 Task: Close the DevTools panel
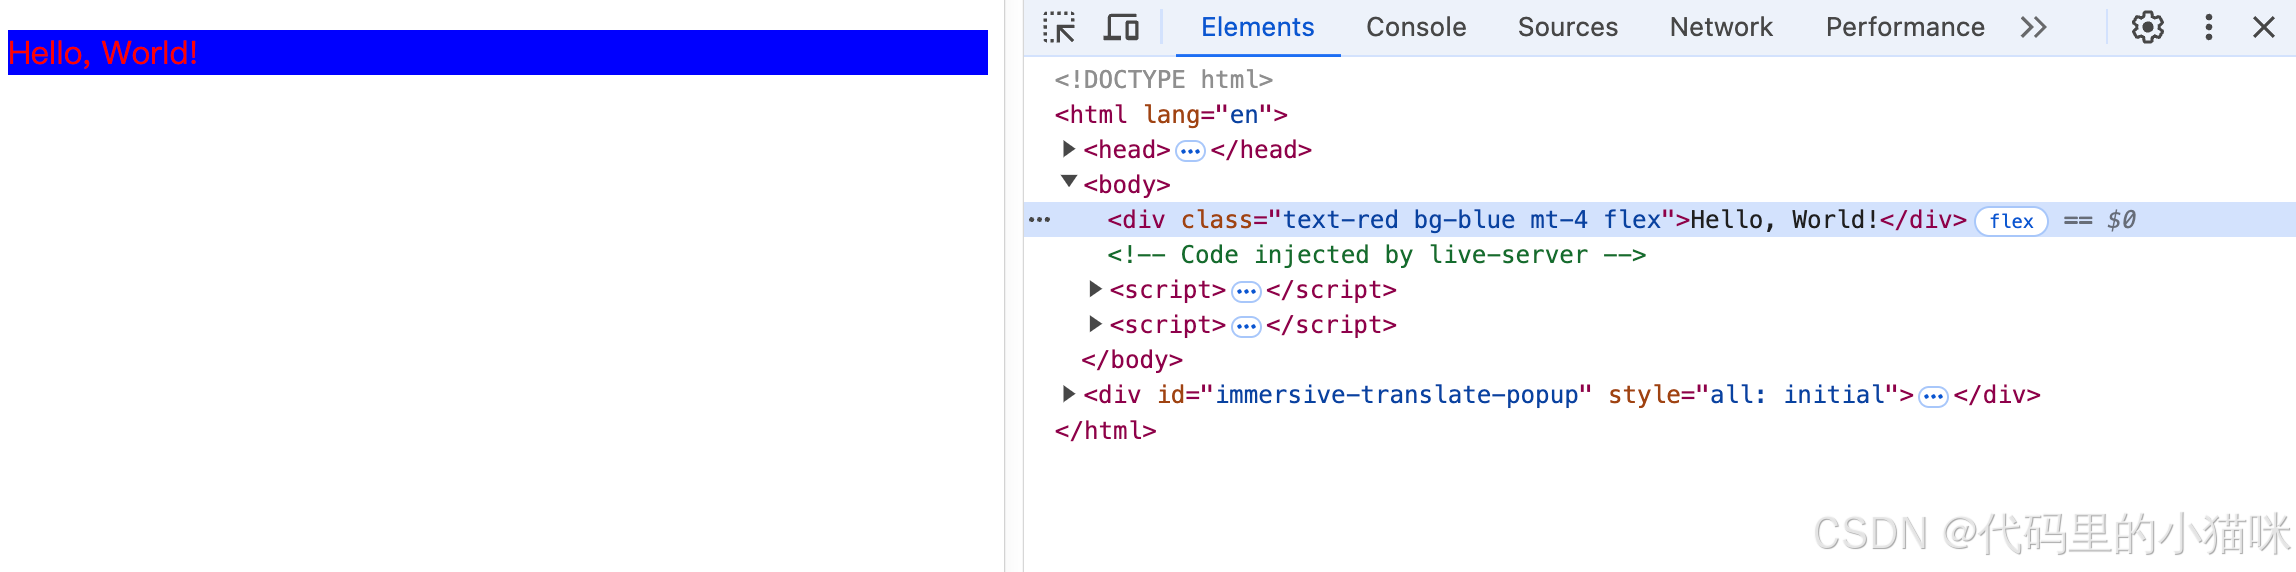(2264, 27)
